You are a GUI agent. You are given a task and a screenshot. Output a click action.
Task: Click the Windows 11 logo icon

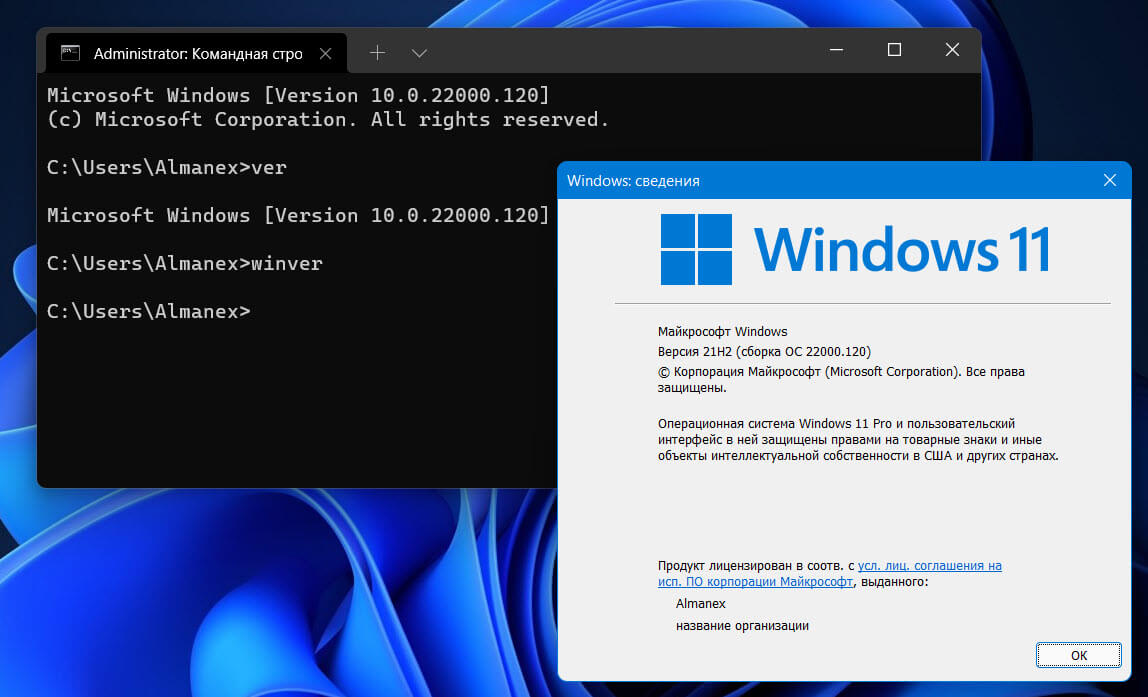(696, 249)
